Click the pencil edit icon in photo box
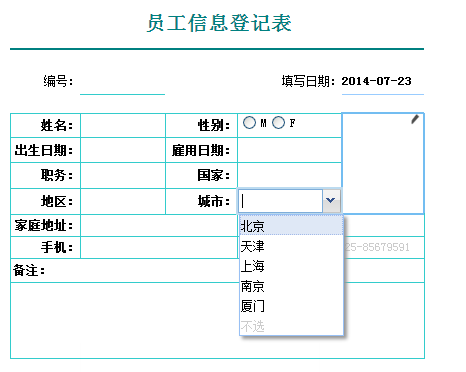 [415, 119]
